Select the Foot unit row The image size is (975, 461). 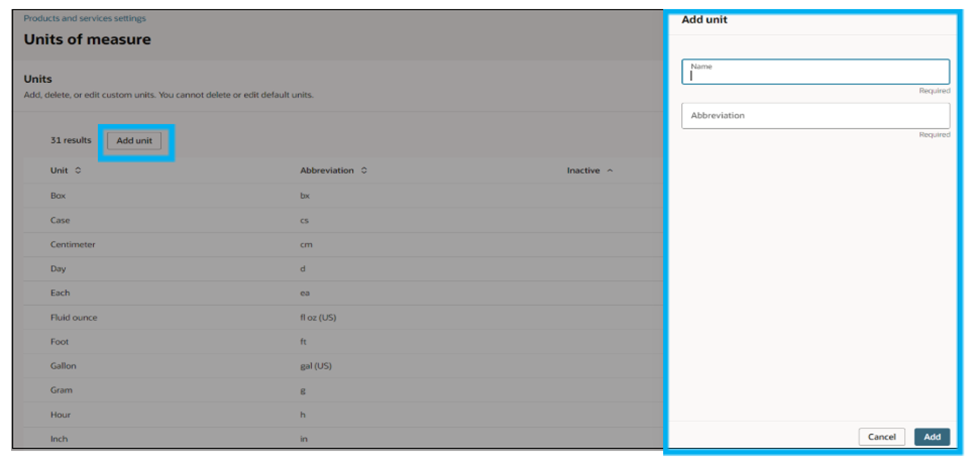click(343, 342)
